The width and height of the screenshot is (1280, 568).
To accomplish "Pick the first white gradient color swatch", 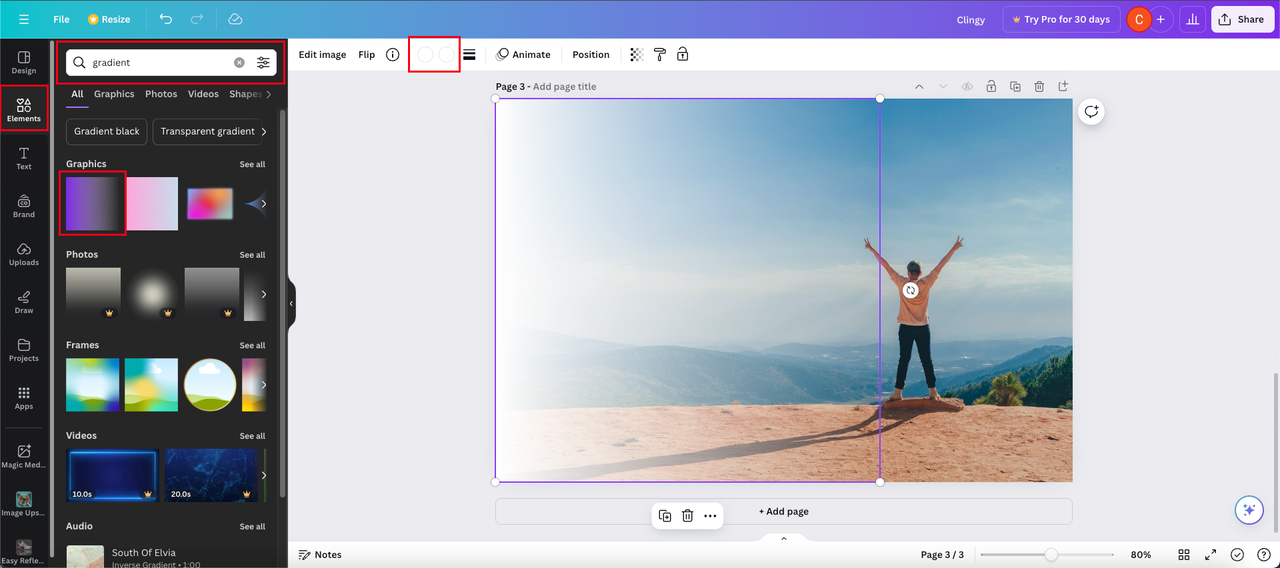I will pos(425,55).
